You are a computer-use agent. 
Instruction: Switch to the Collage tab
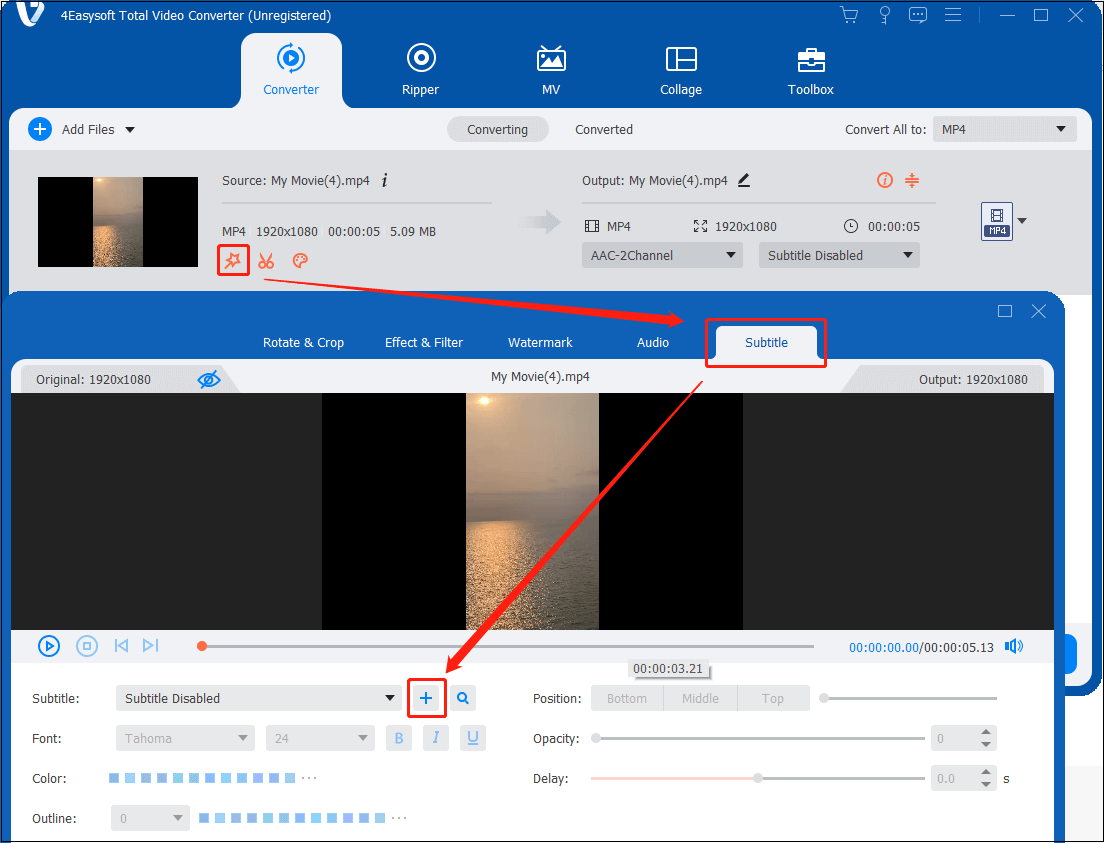tap(681, 70)
